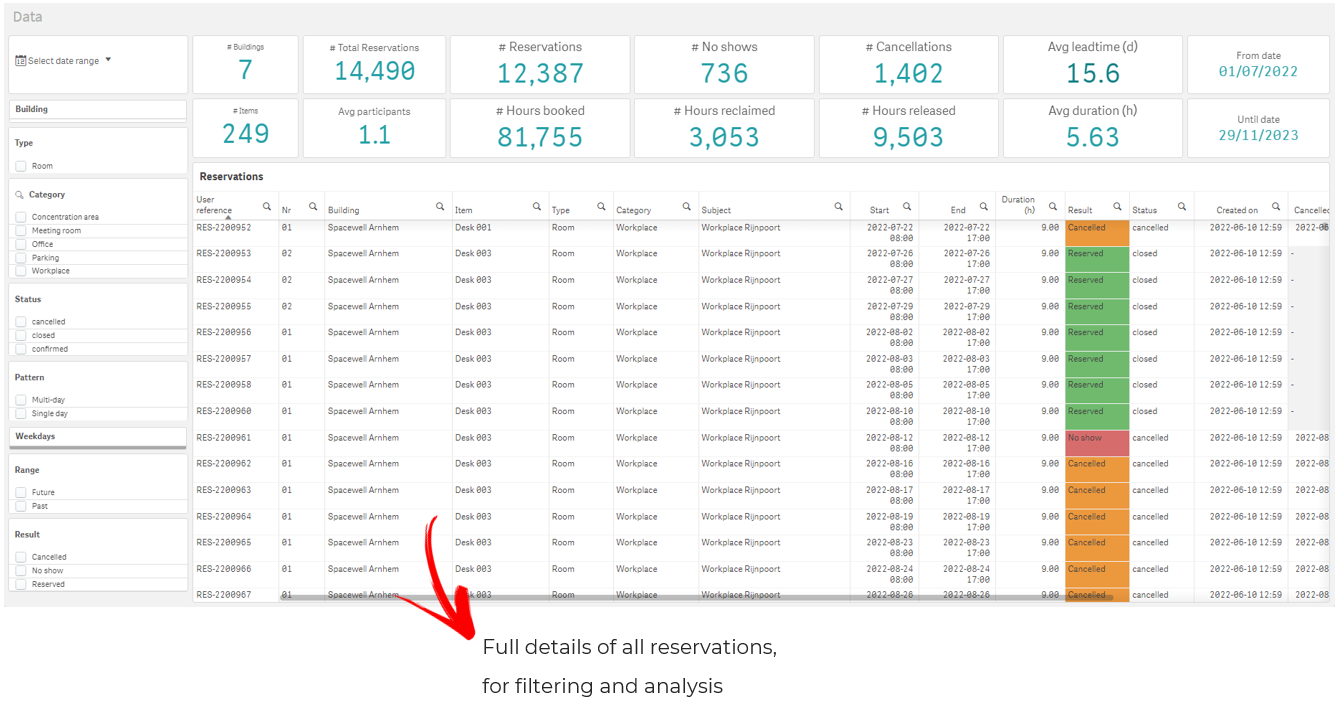Viewport: 1339px width, 705px height.
Task: Click Reserved result for RES-2200953
Action: click(1097, 259)
